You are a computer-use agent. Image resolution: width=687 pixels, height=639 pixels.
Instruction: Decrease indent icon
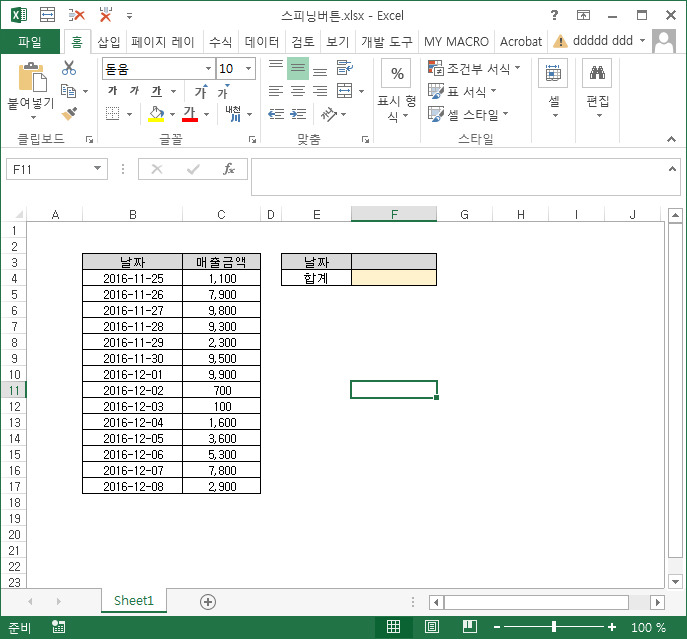point(276,114)
